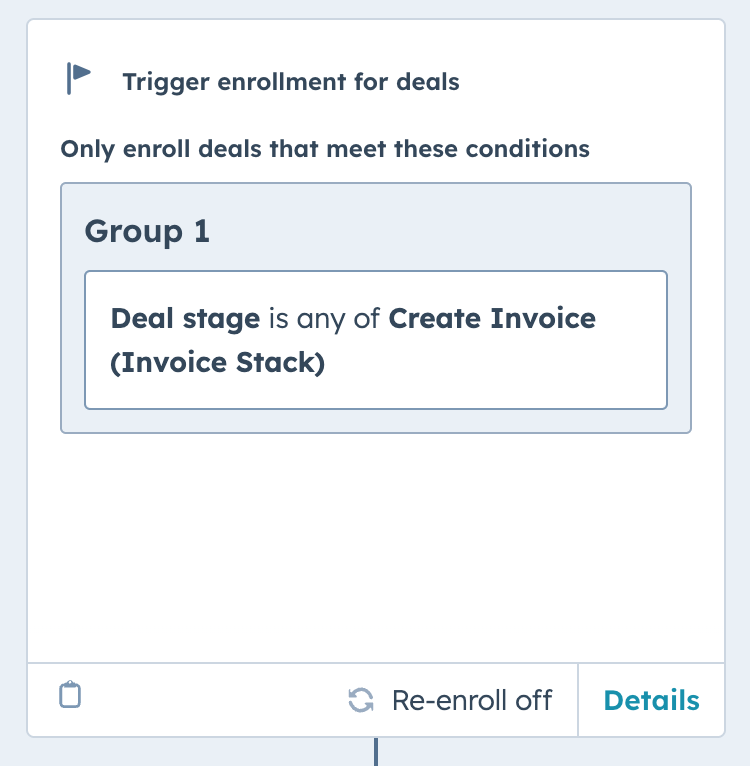Open Details for the enrollment trigger
Viewport: 750px width, 766px height.
(651, 700)
